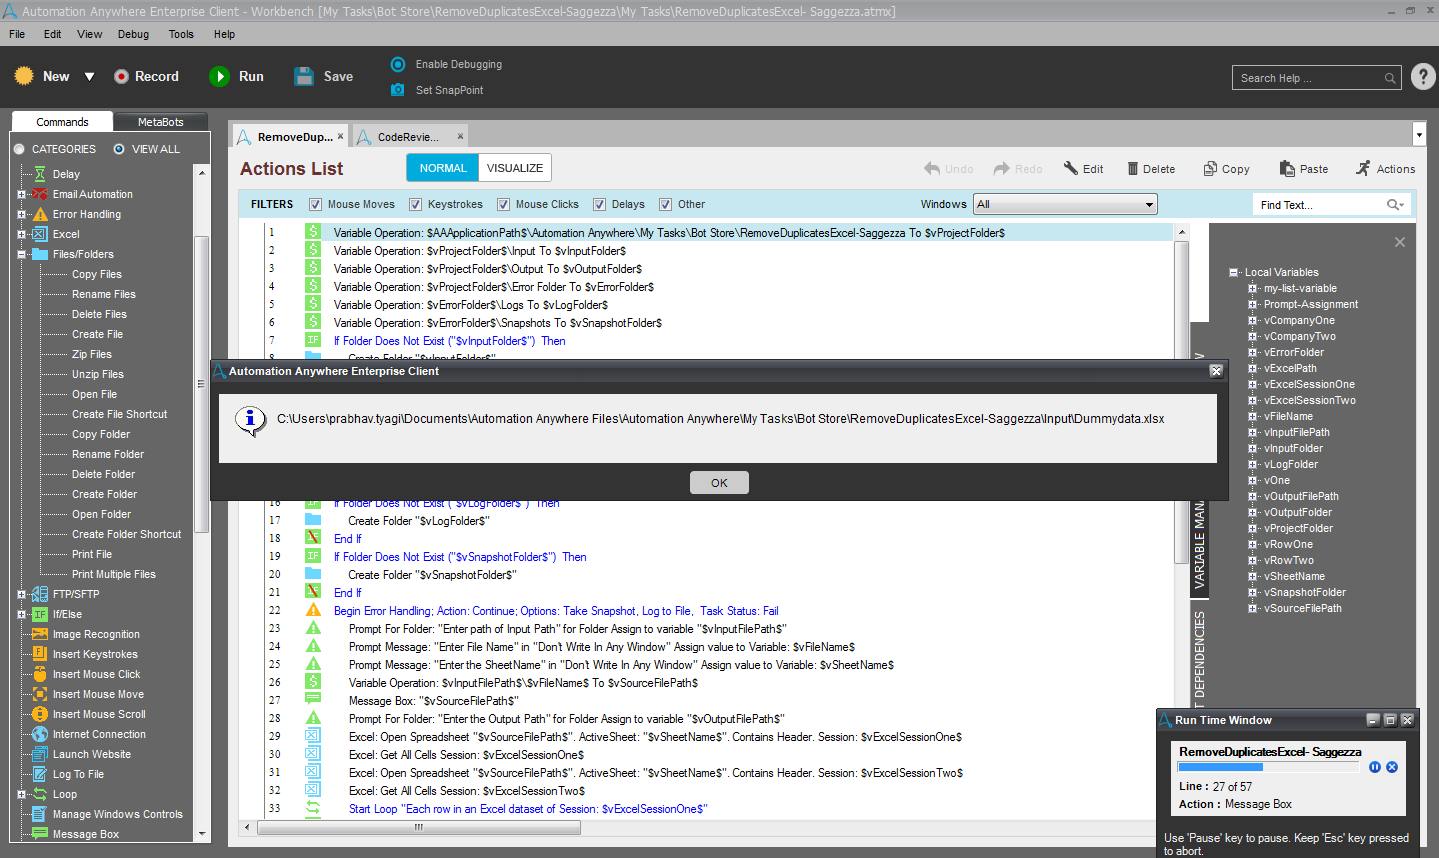Open the Debug menu
The height and width of the screenshot is (858, 1439).
pos(133,34)
